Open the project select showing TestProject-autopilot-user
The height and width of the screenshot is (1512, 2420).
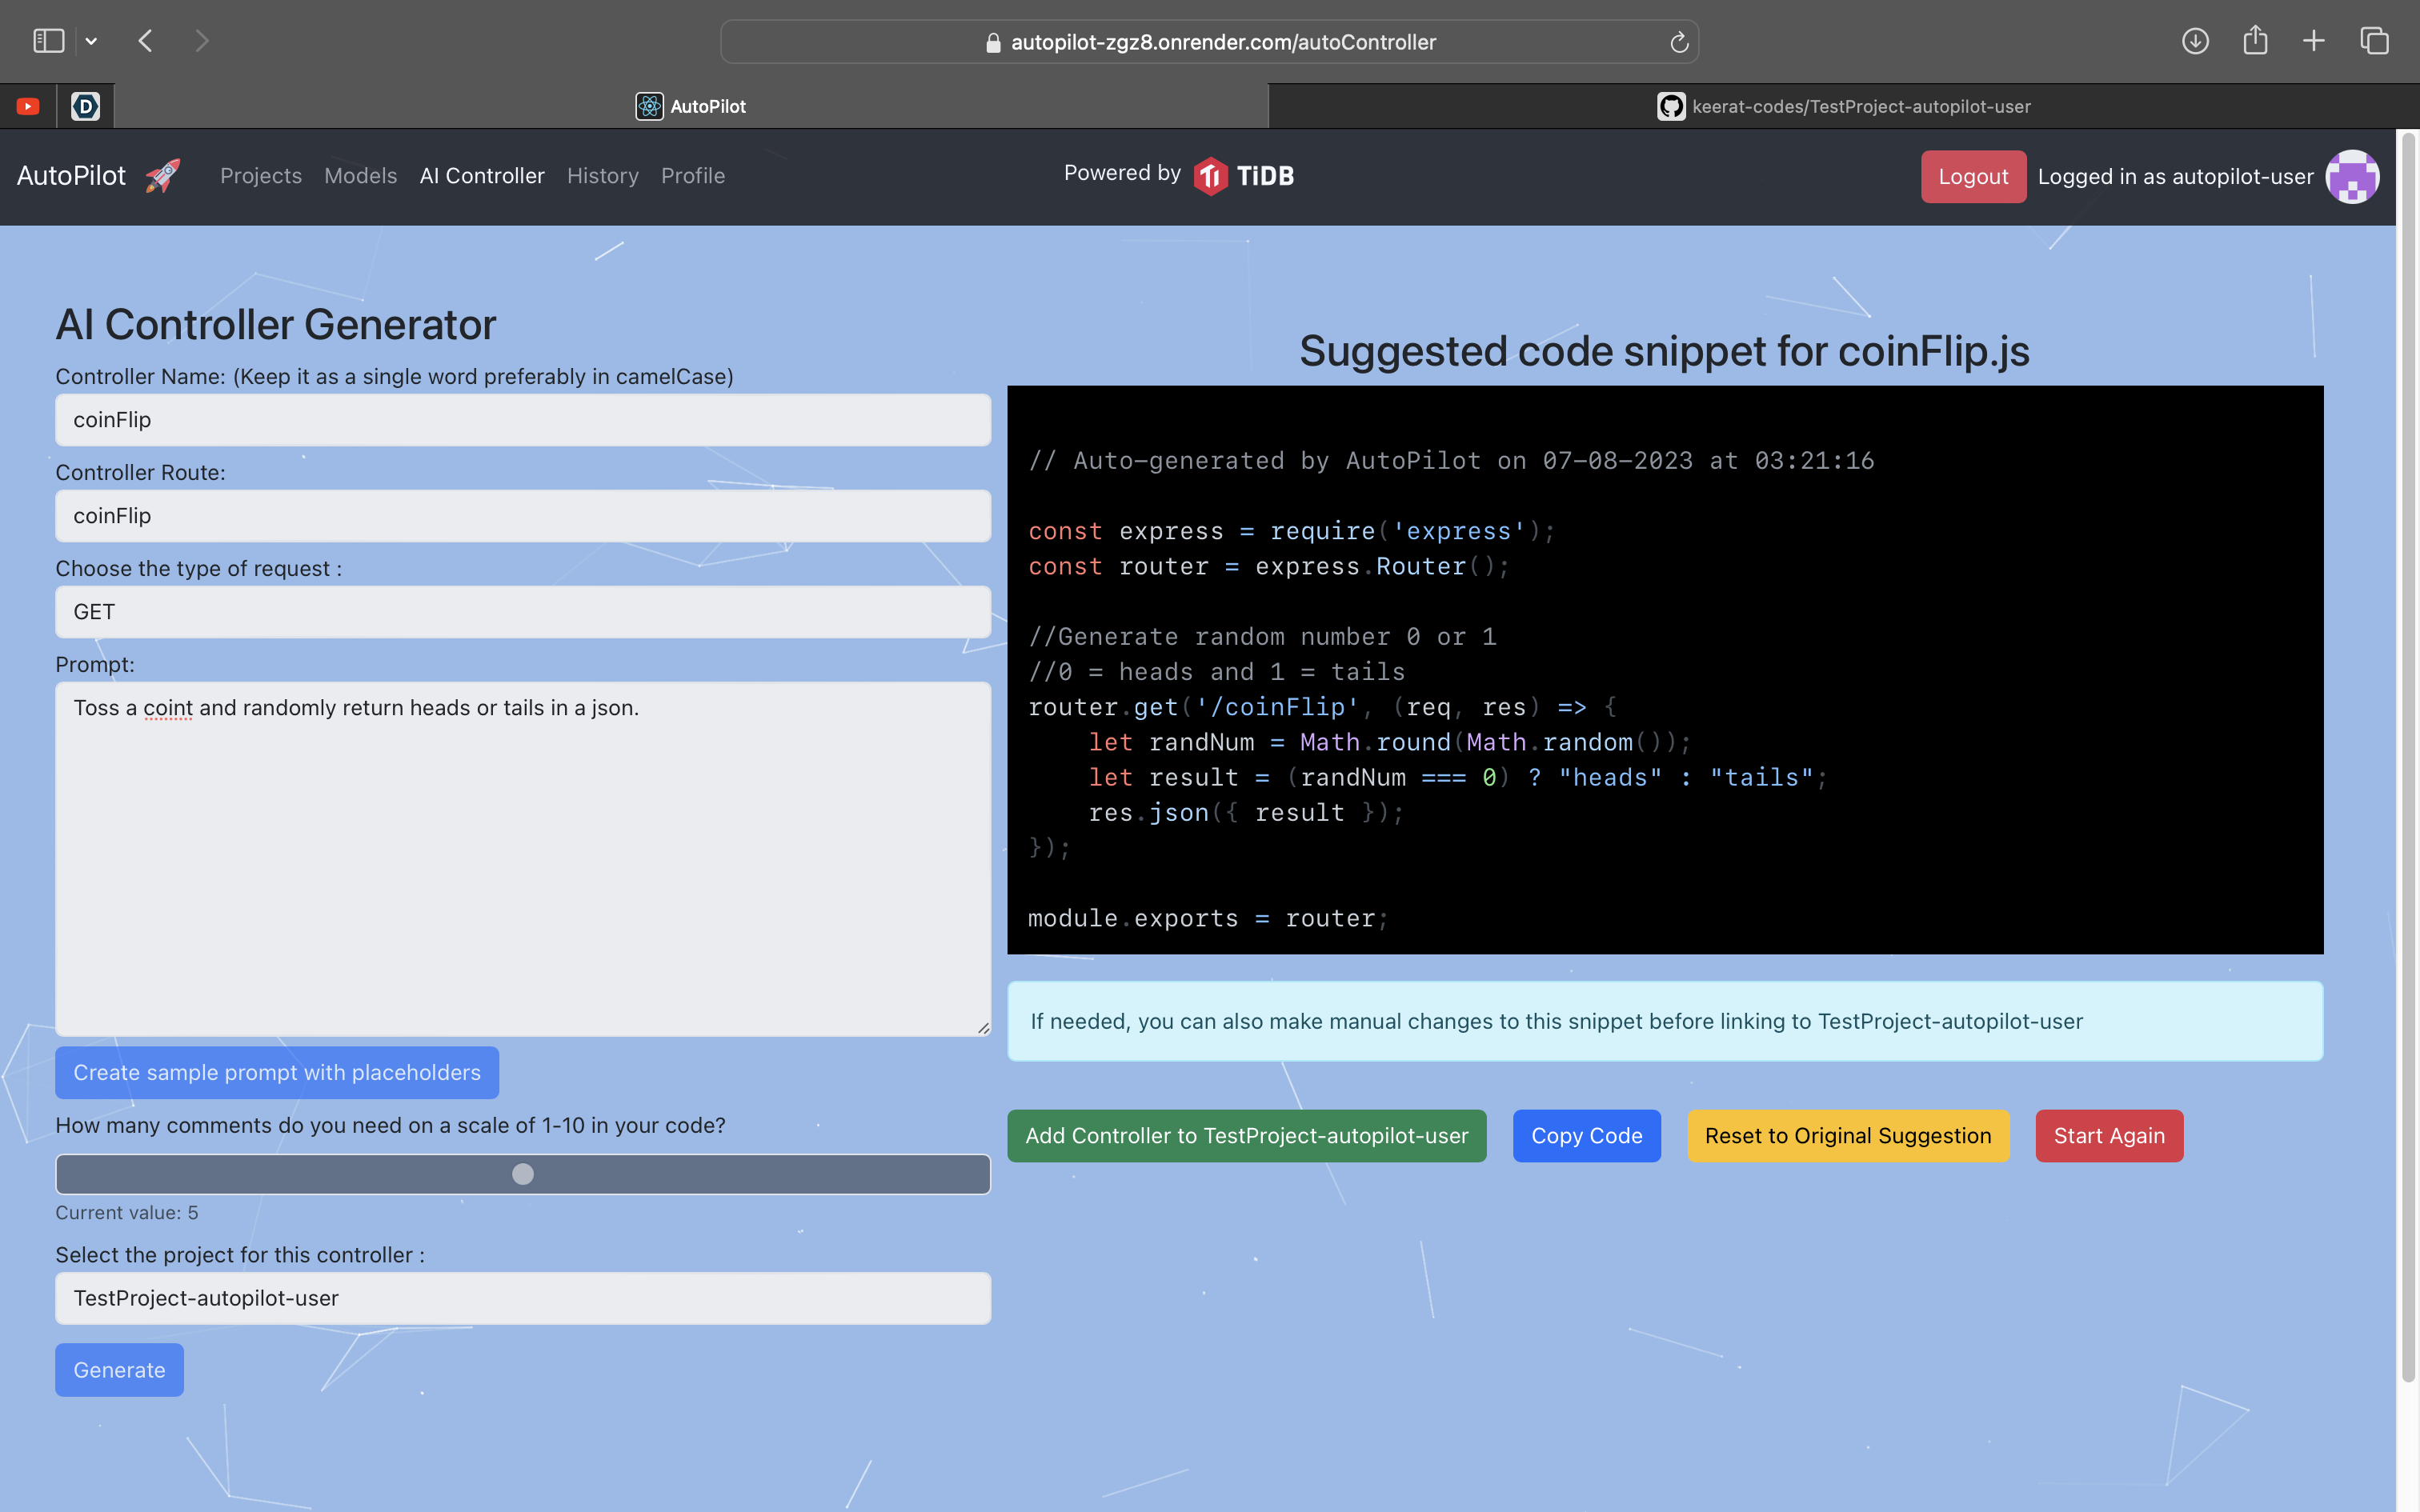coord(522,1298)
